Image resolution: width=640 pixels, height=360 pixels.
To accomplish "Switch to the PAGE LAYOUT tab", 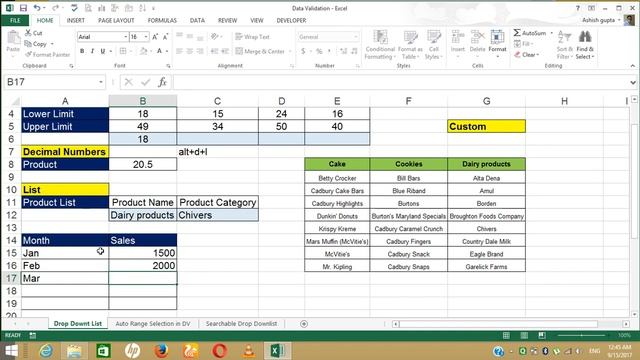I will (116, 20).
